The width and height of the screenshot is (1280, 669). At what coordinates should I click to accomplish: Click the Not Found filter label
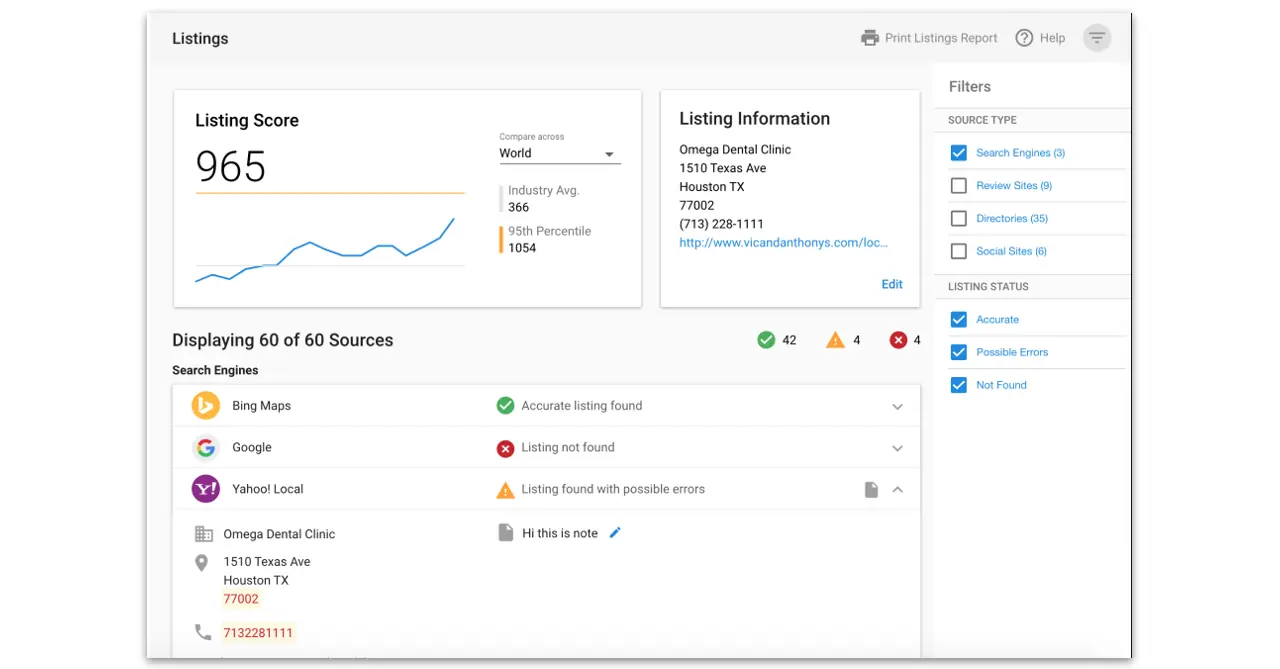[1001, 385]
